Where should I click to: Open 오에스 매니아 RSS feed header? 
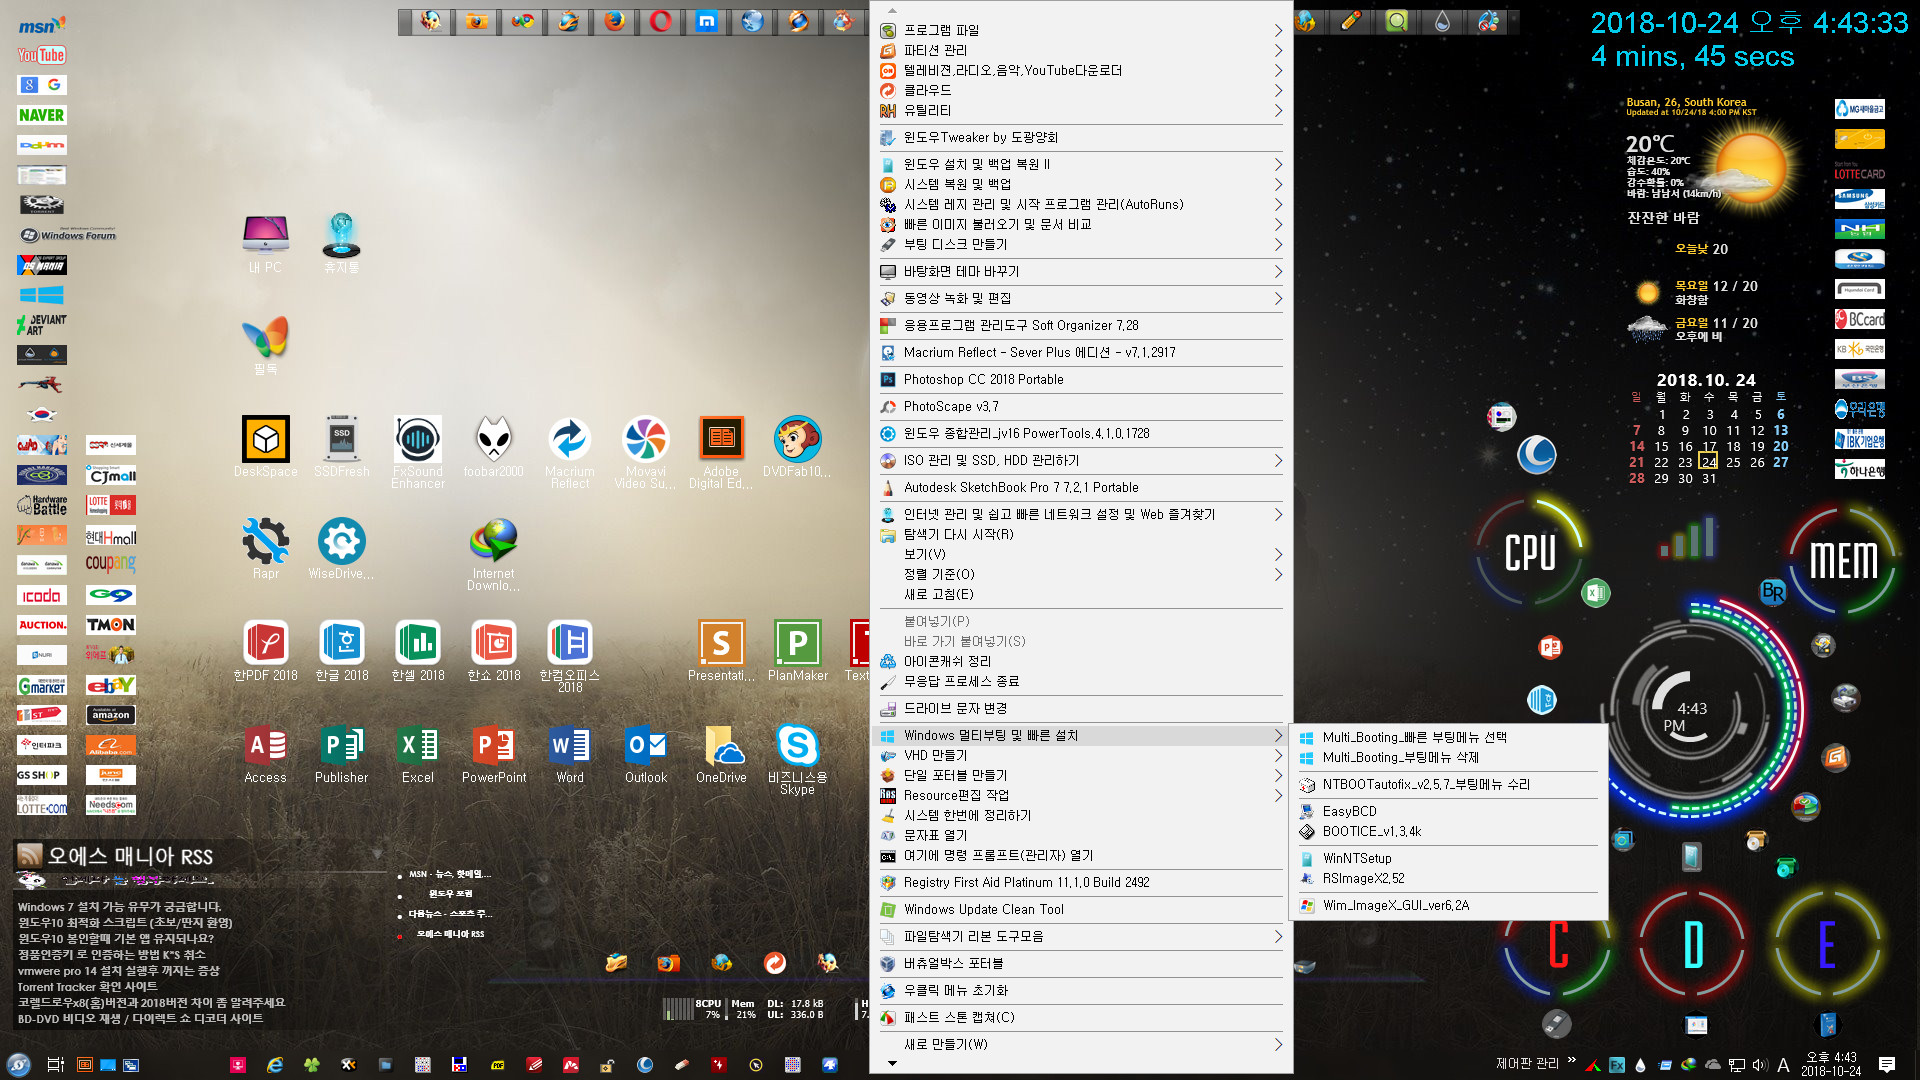point(130,856)
